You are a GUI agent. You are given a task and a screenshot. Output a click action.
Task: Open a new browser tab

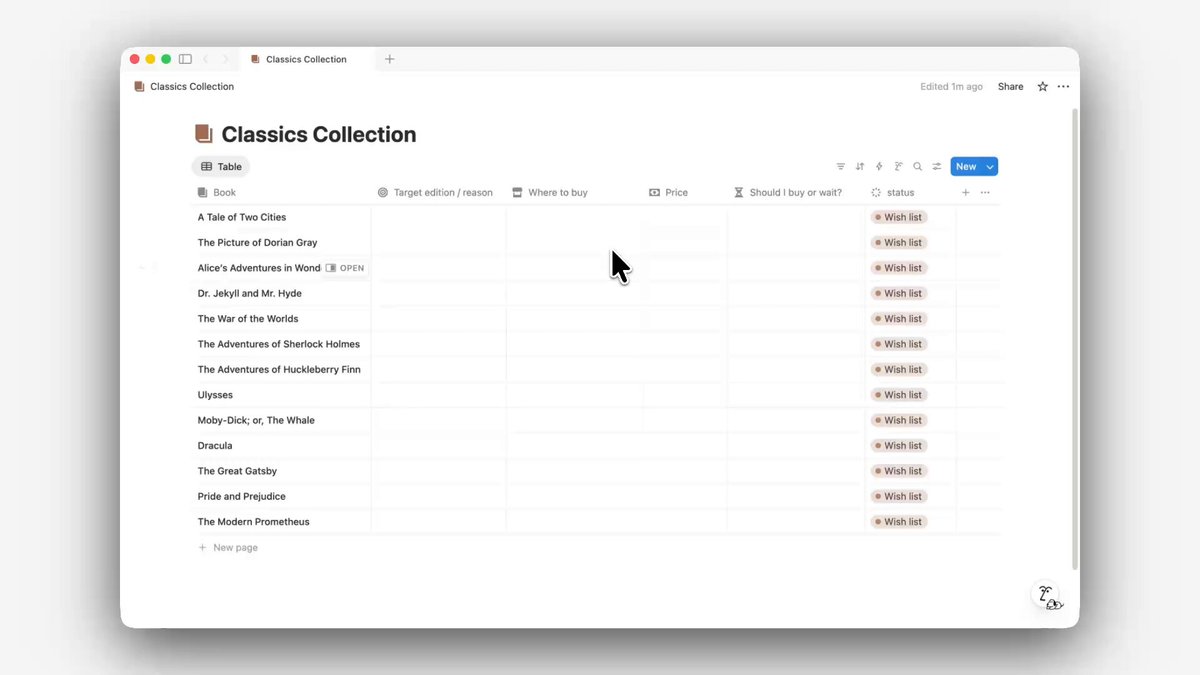tap(390, 59)
